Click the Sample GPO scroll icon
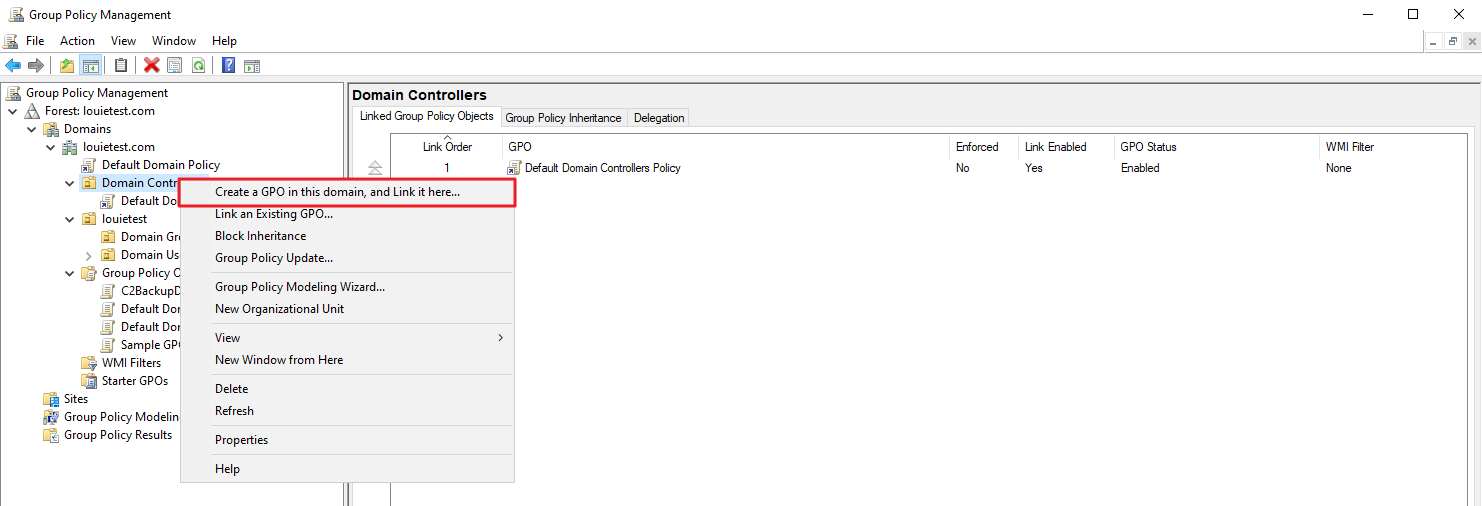Image resolution: width=1482 pixels, height=506 pixels. click(x=109, y=345)
